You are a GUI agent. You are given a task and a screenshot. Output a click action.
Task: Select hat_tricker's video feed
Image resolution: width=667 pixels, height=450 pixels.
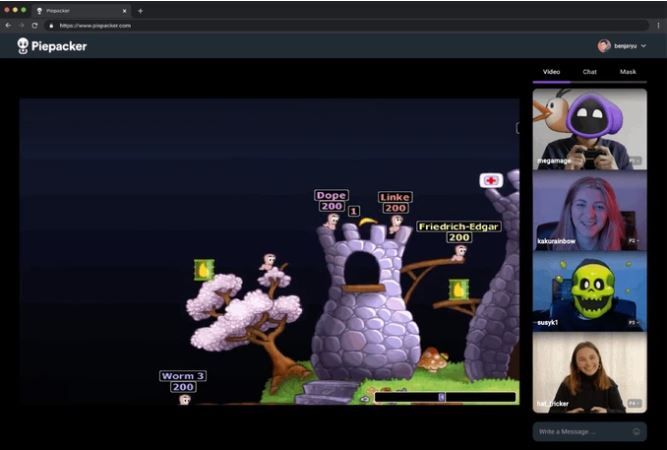coord(590,373)
